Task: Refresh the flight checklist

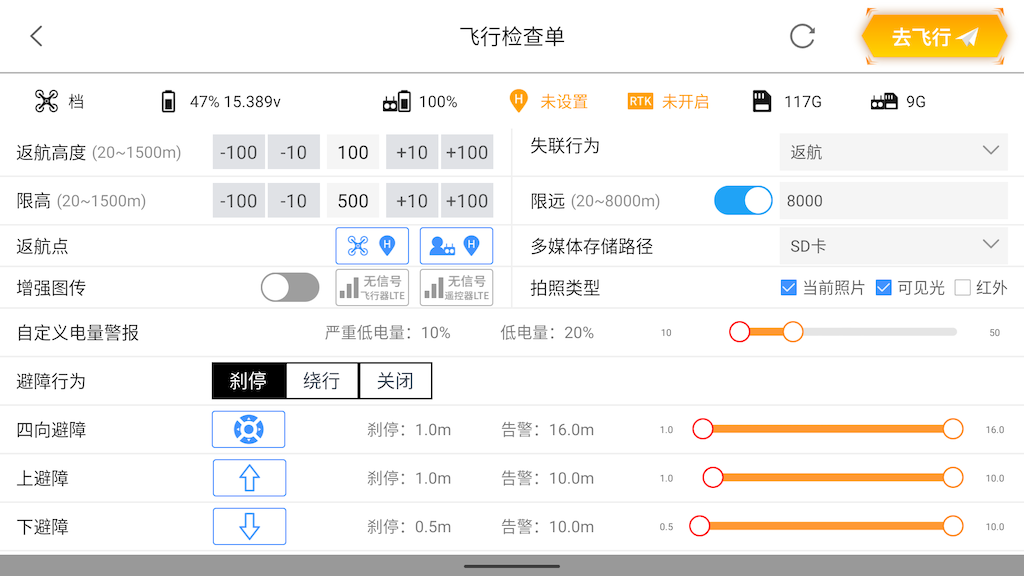Action: tap(802, 35)
